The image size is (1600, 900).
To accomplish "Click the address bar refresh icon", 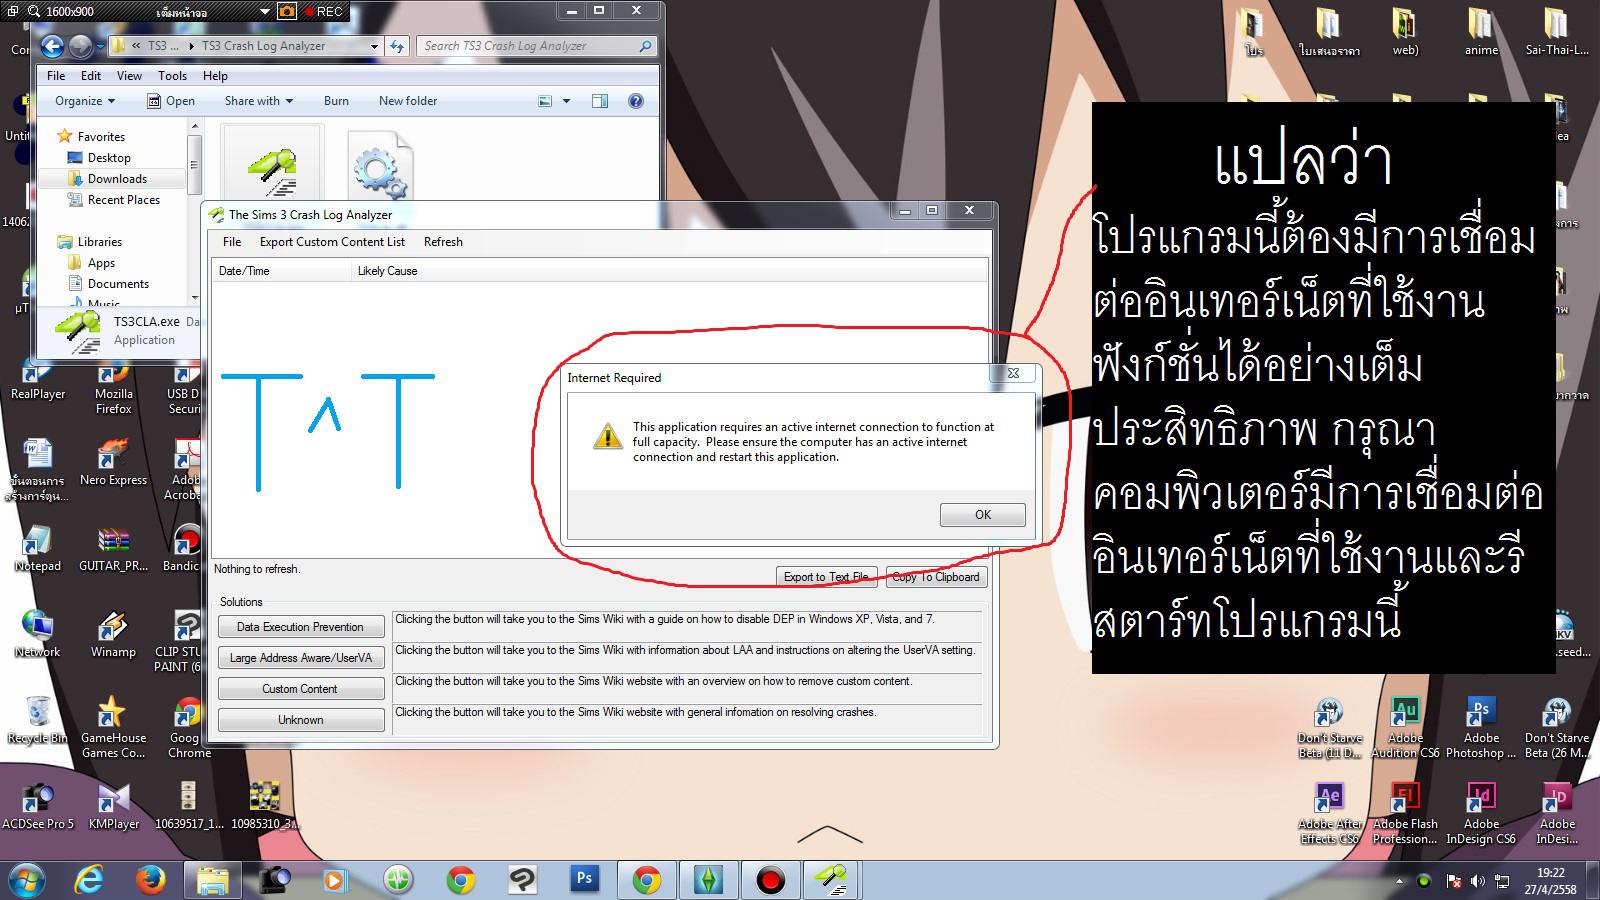I will 397,46.
